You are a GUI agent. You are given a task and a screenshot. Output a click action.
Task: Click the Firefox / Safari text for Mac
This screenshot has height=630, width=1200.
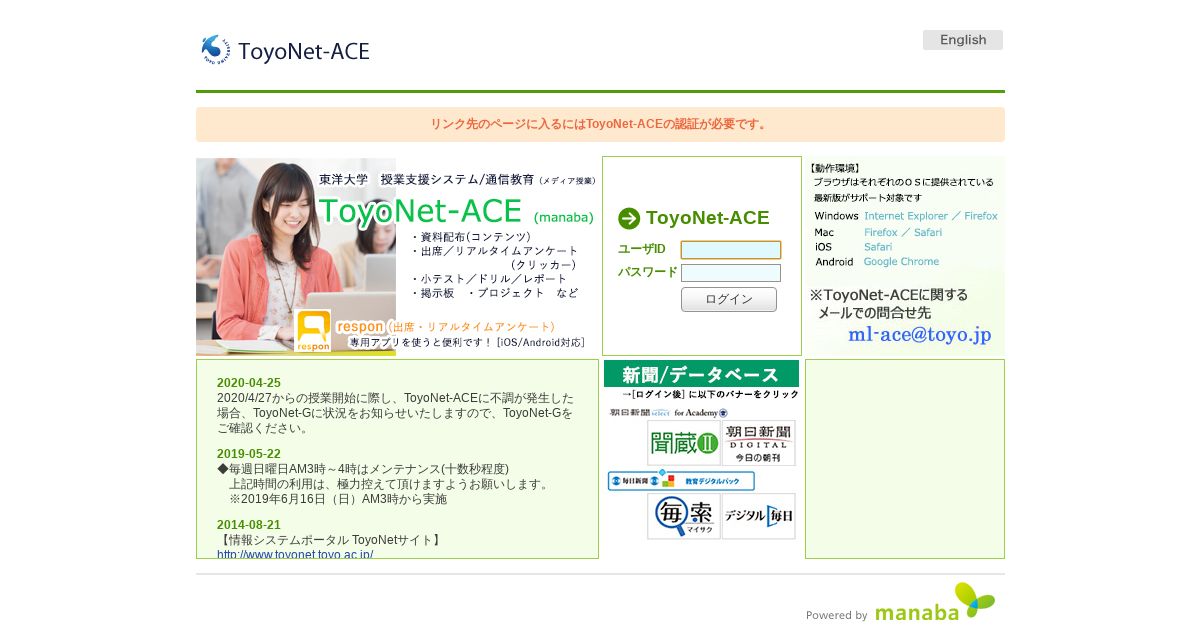tap(903, 232)
